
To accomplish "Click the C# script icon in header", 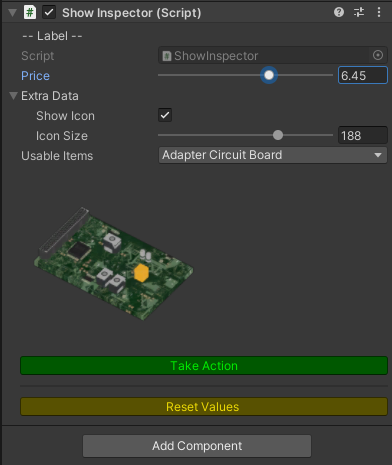I will (x=30, y=13).
